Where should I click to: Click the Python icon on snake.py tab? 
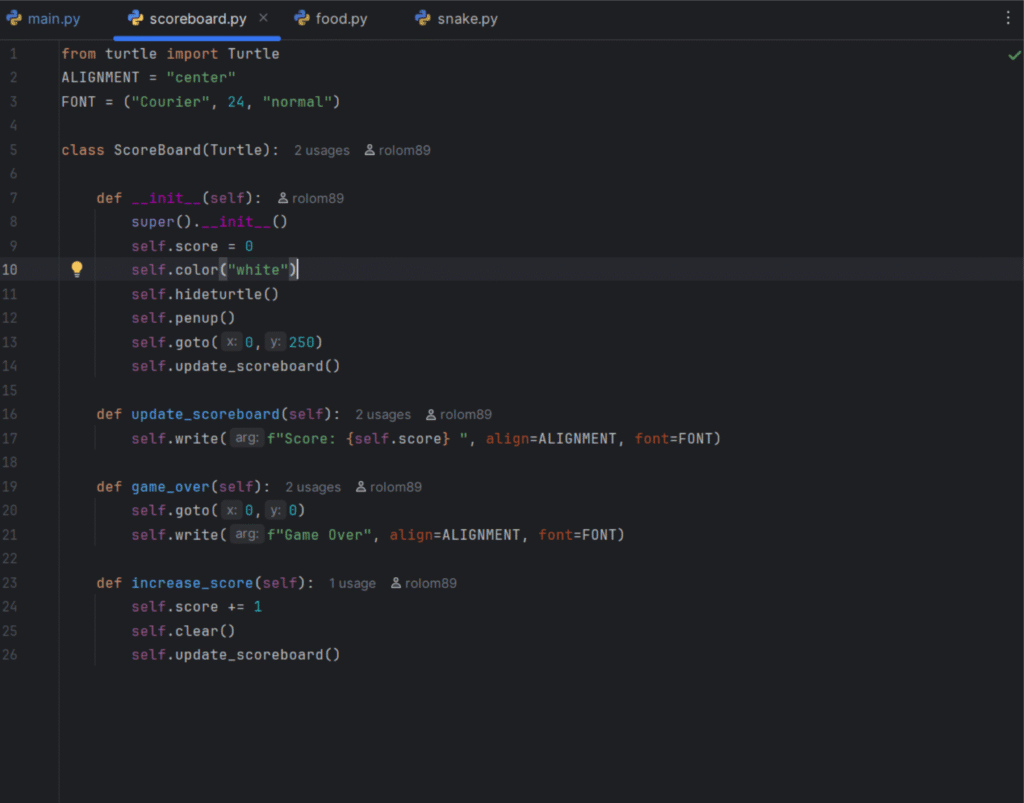422,18
